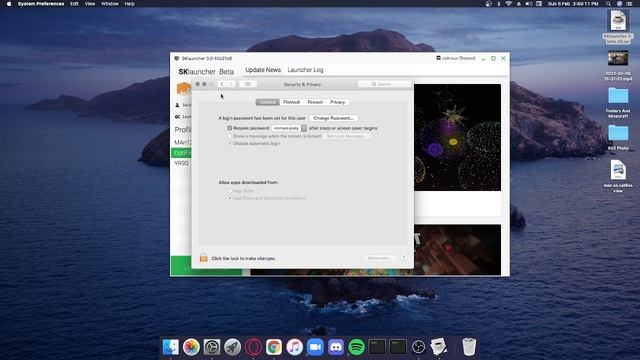Switch to the FileVault tab

tap(291, 102)
